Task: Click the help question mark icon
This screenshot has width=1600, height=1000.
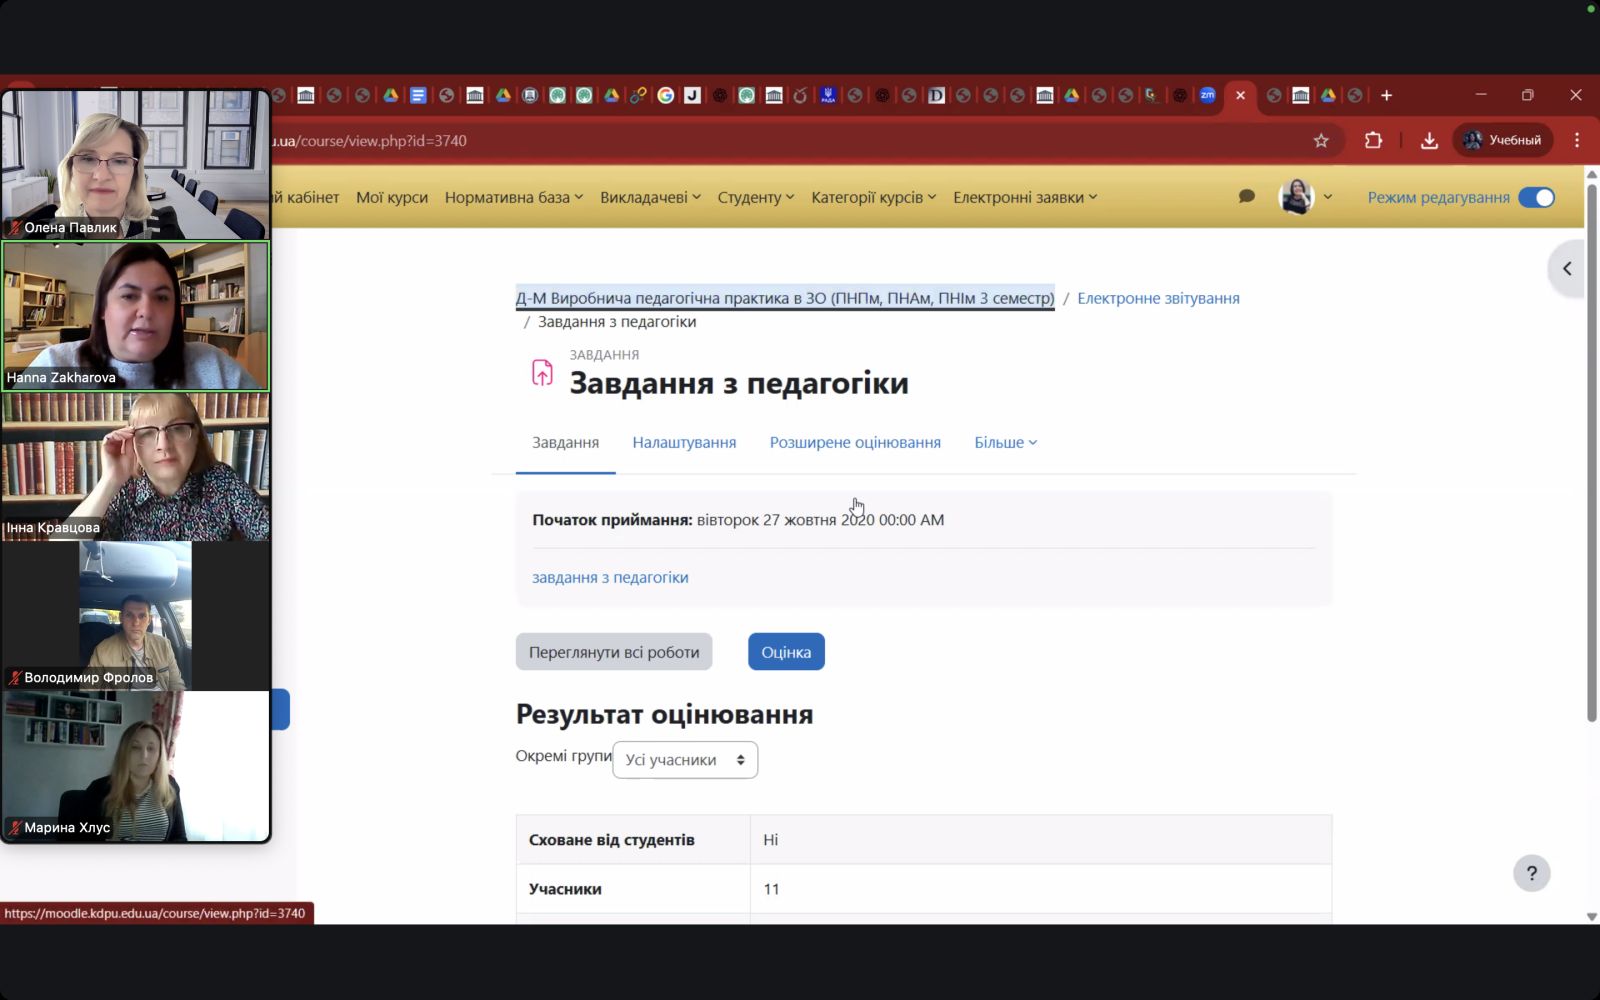Action: click(1532, 873)
